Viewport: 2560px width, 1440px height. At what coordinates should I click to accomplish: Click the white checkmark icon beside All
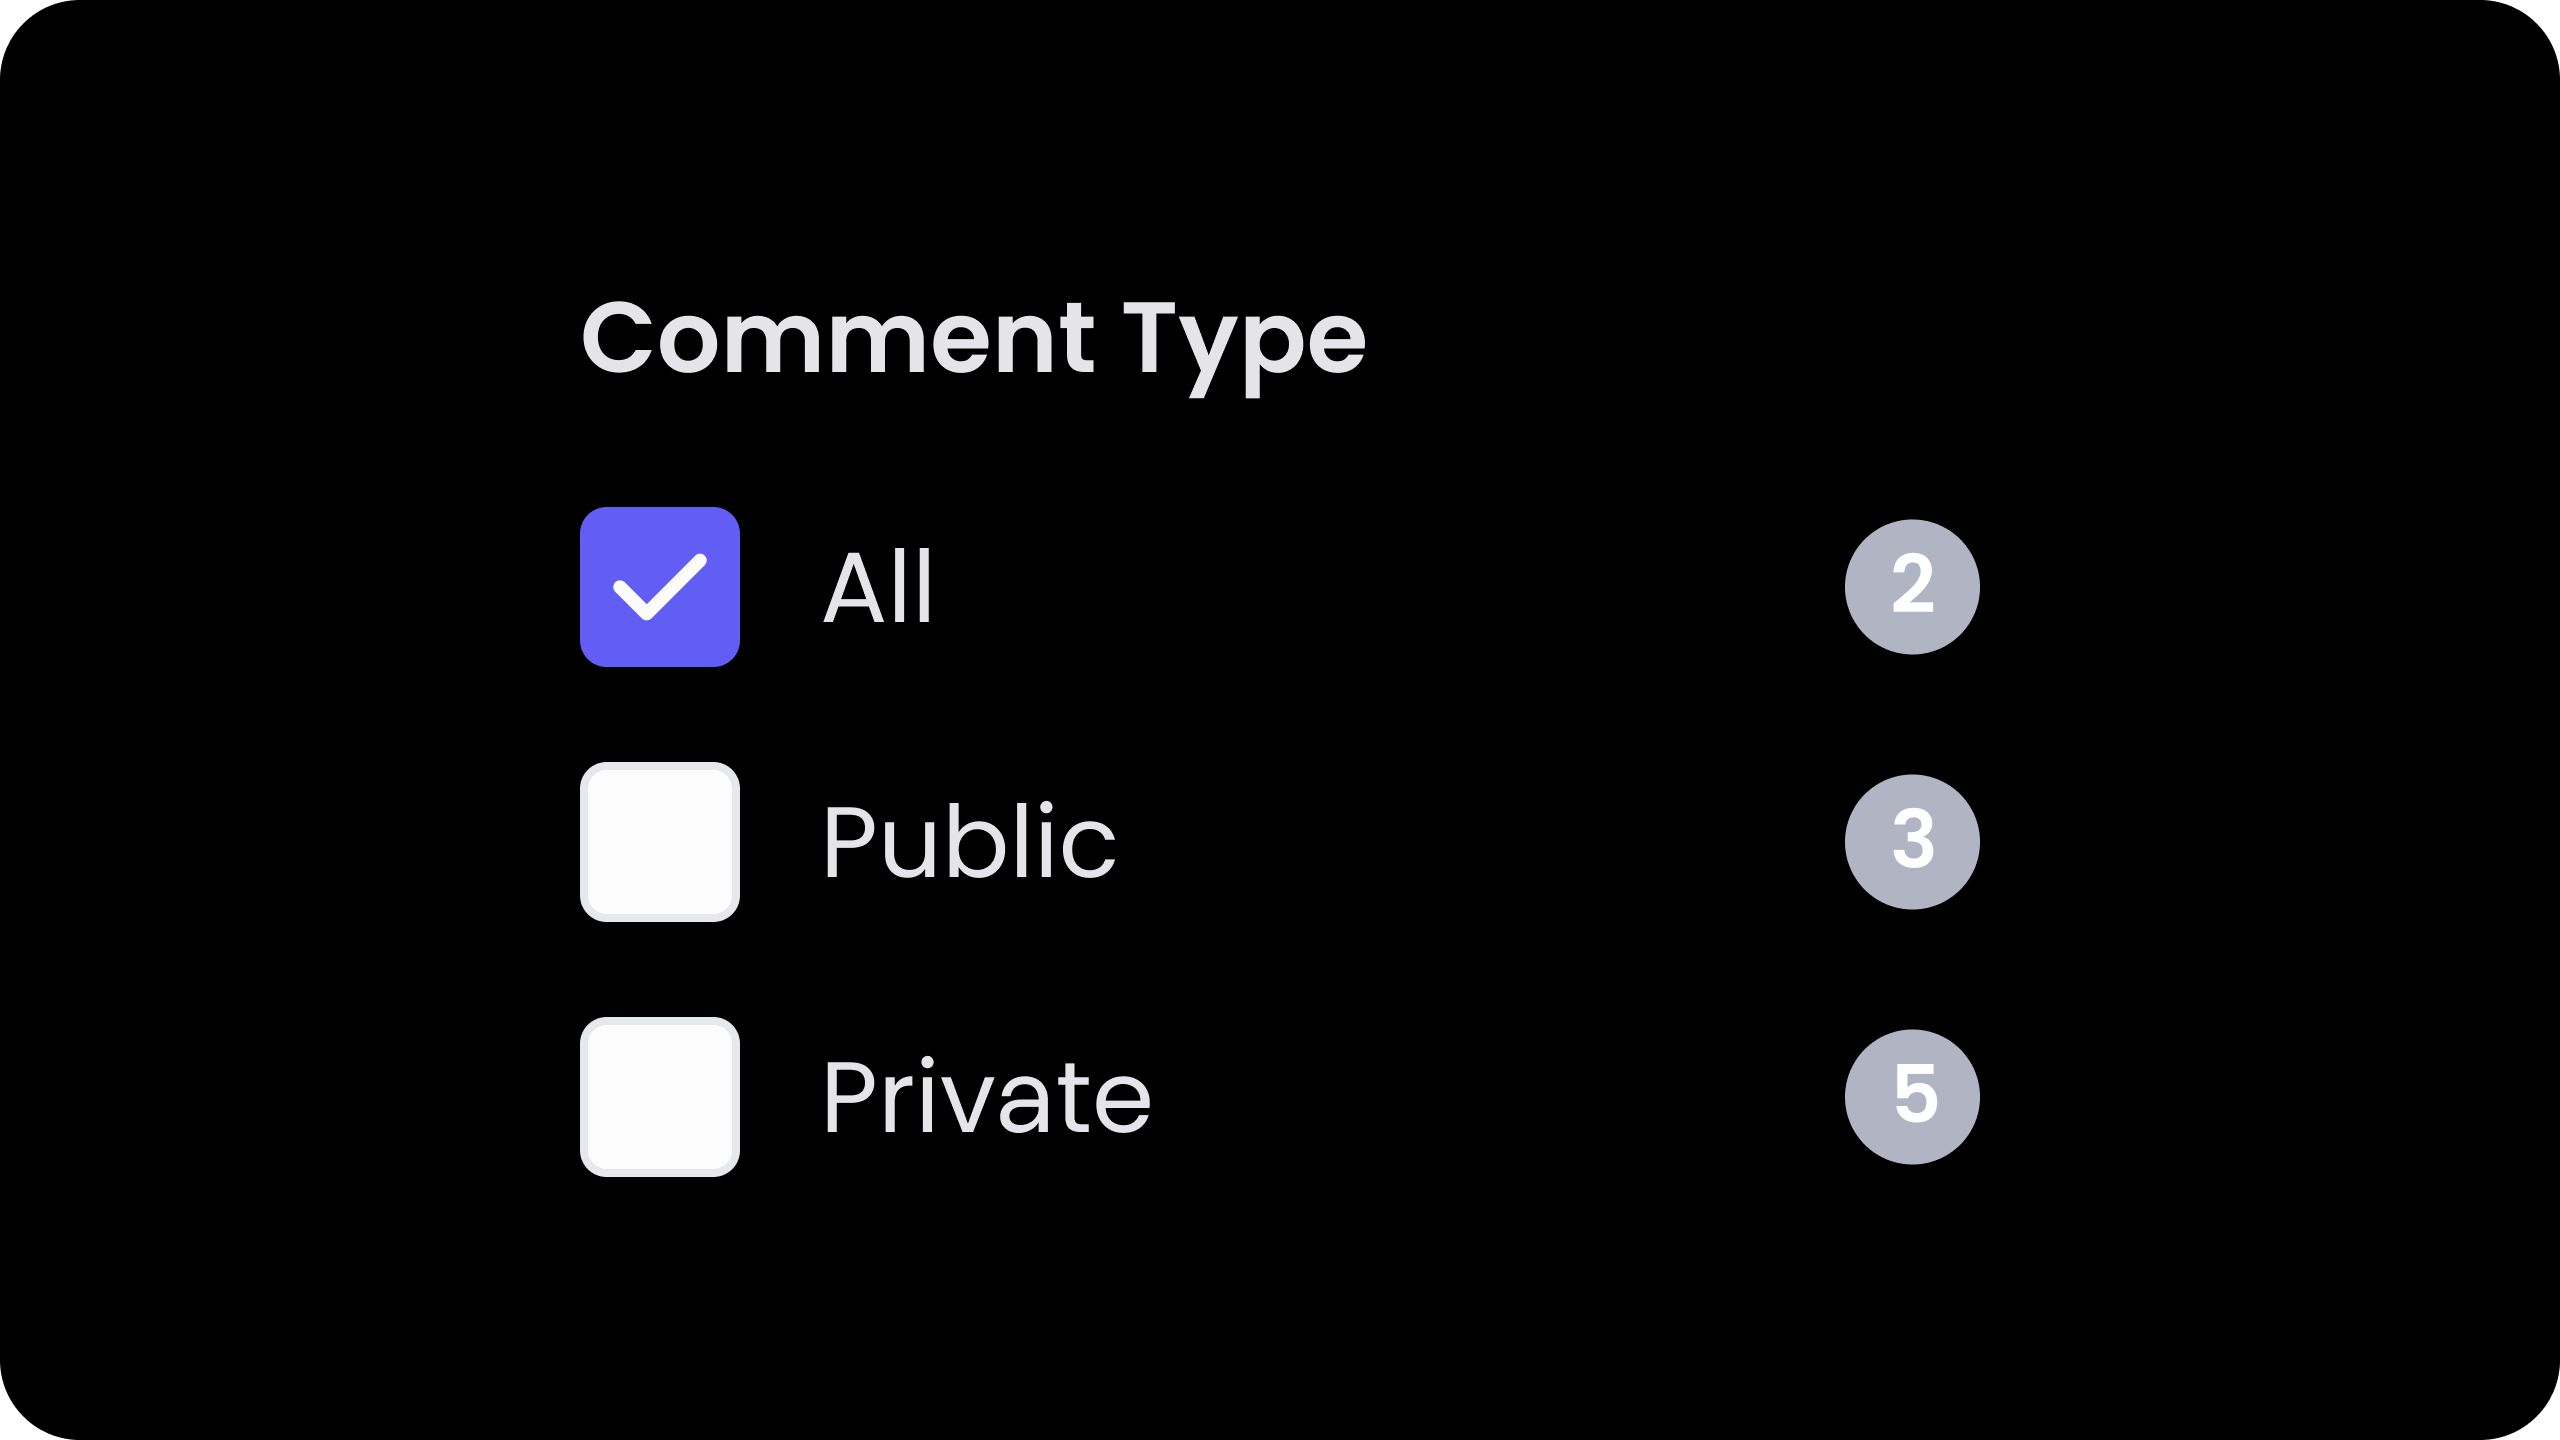coord(660,587)
